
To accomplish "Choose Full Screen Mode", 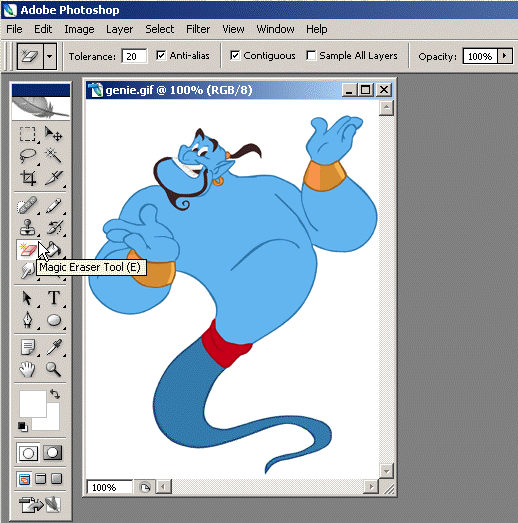I will [56, 479].
